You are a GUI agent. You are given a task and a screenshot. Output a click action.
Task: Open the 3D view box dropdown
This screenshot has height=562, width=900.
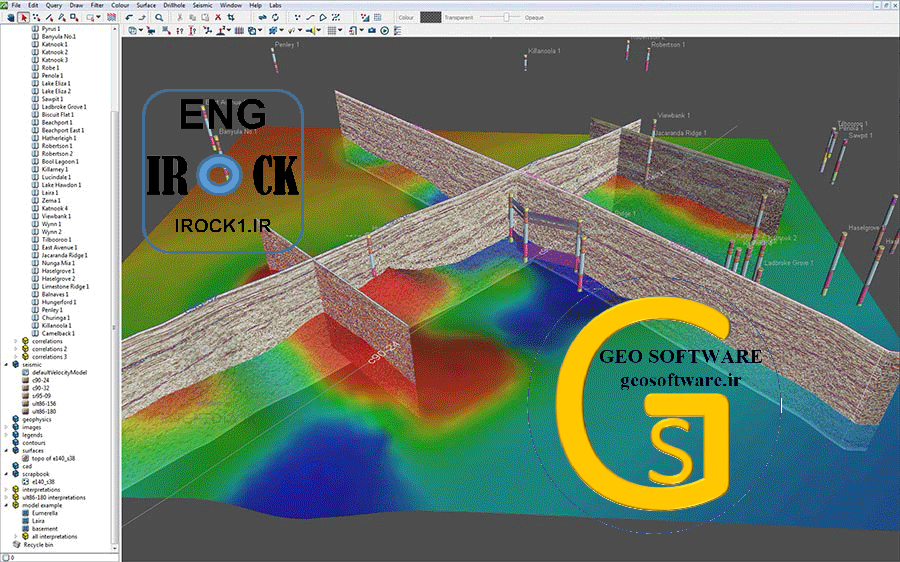pos(141,30)
